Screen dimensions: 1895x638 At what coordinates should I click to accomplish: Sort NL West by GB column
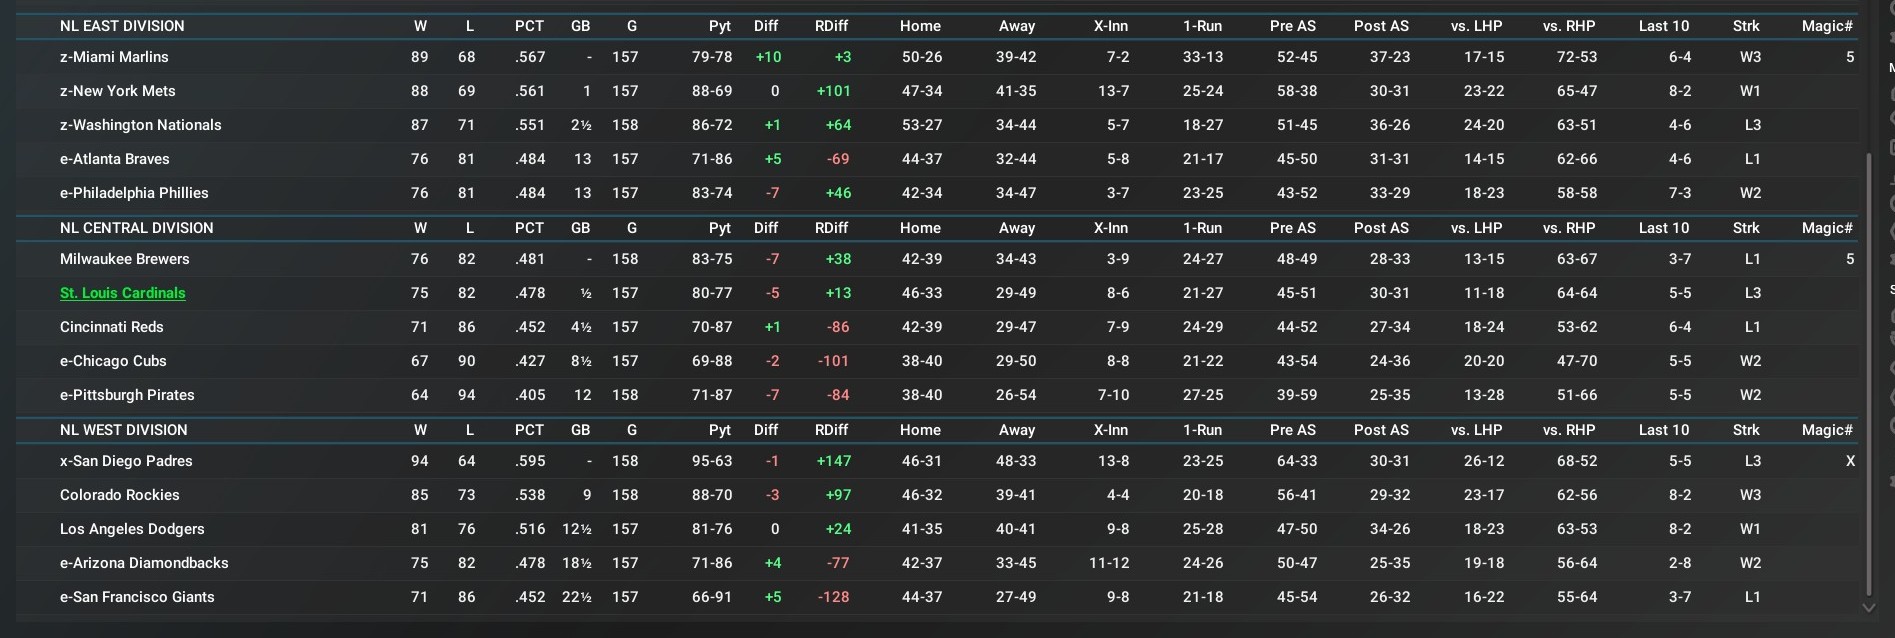click(580, 430)
